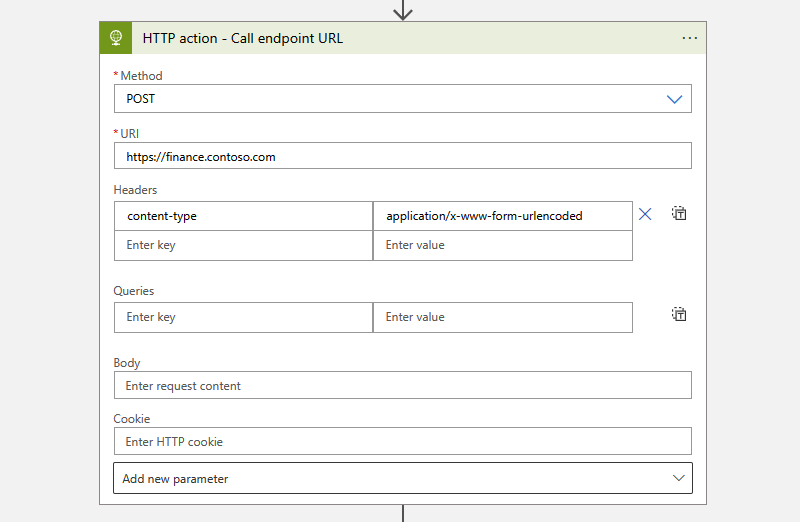
Task: Click the empty Headers Enter value field
Action: (502, 245)
